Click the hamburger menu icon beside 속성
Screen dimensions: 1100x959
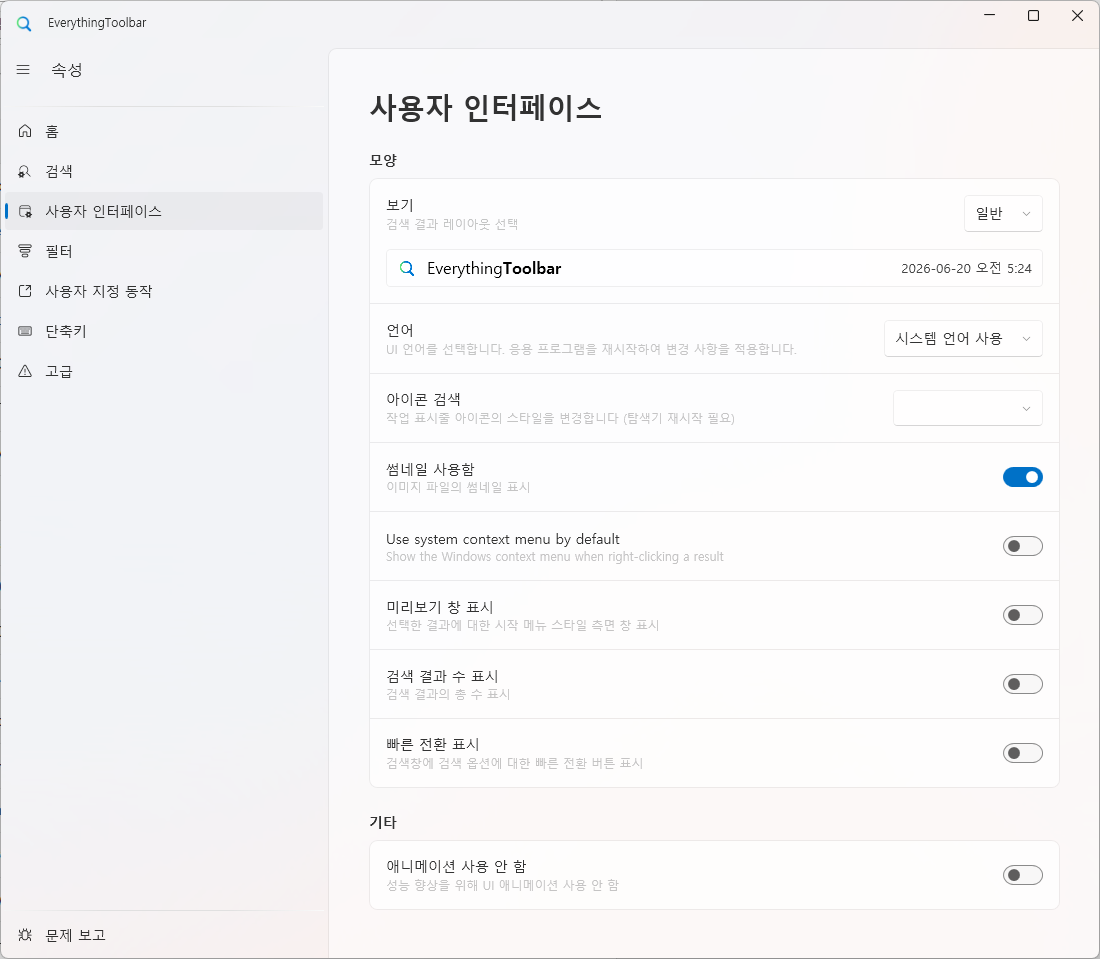[23, 69]
